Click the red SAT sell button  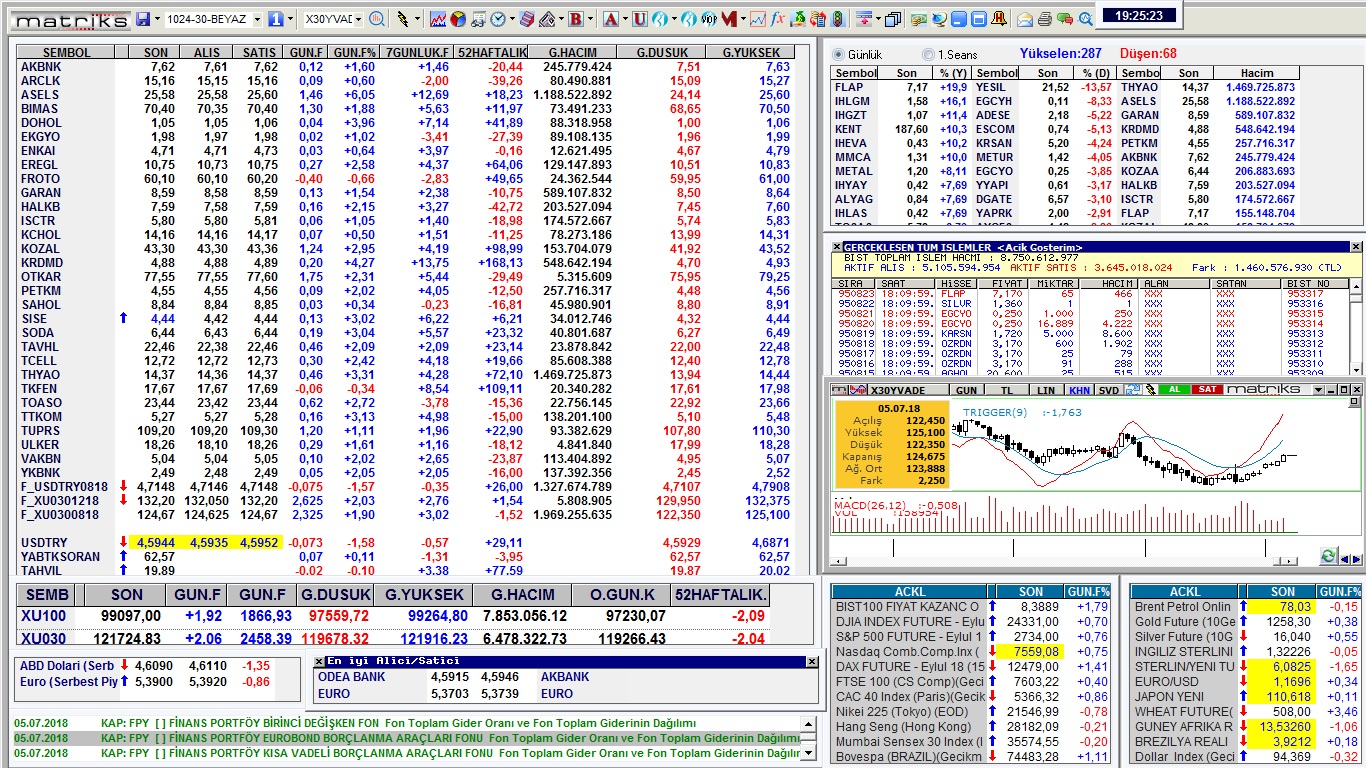[1207, 389]
